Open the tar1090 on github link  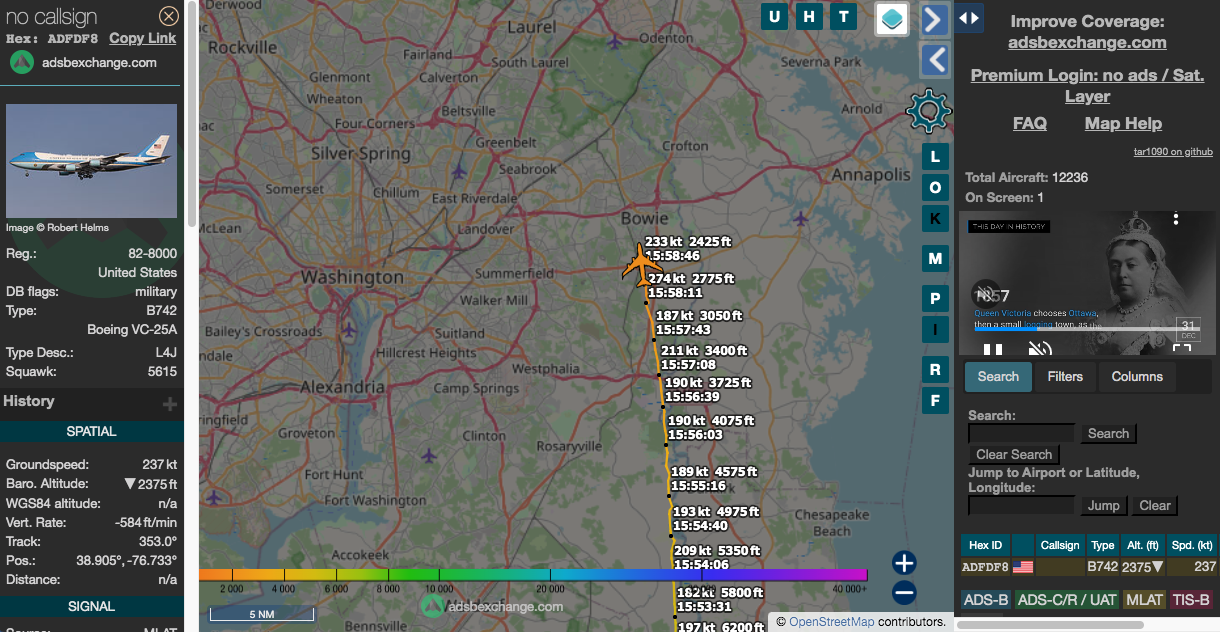(1173, 152)
